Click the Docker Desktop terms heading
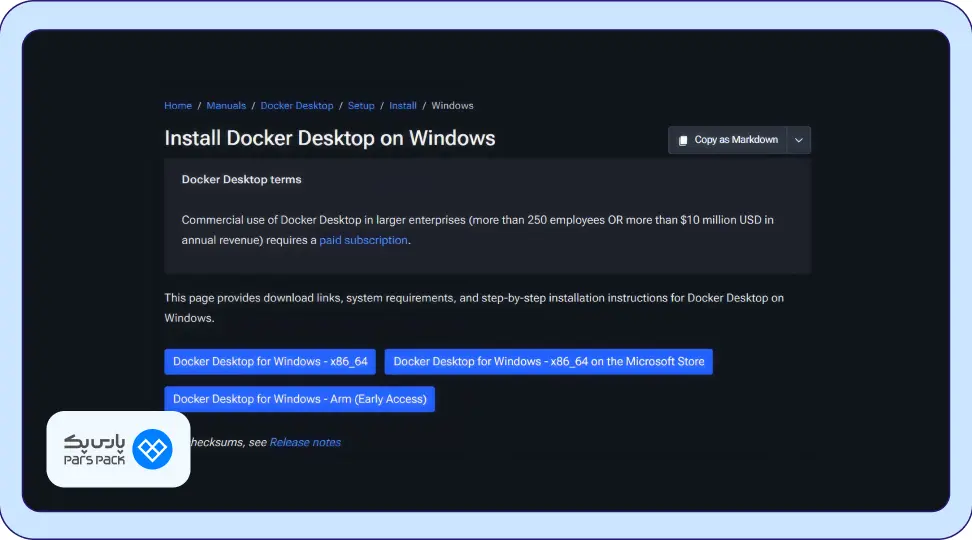This screenshot has width=972, height=540. (x=241, y=180)
